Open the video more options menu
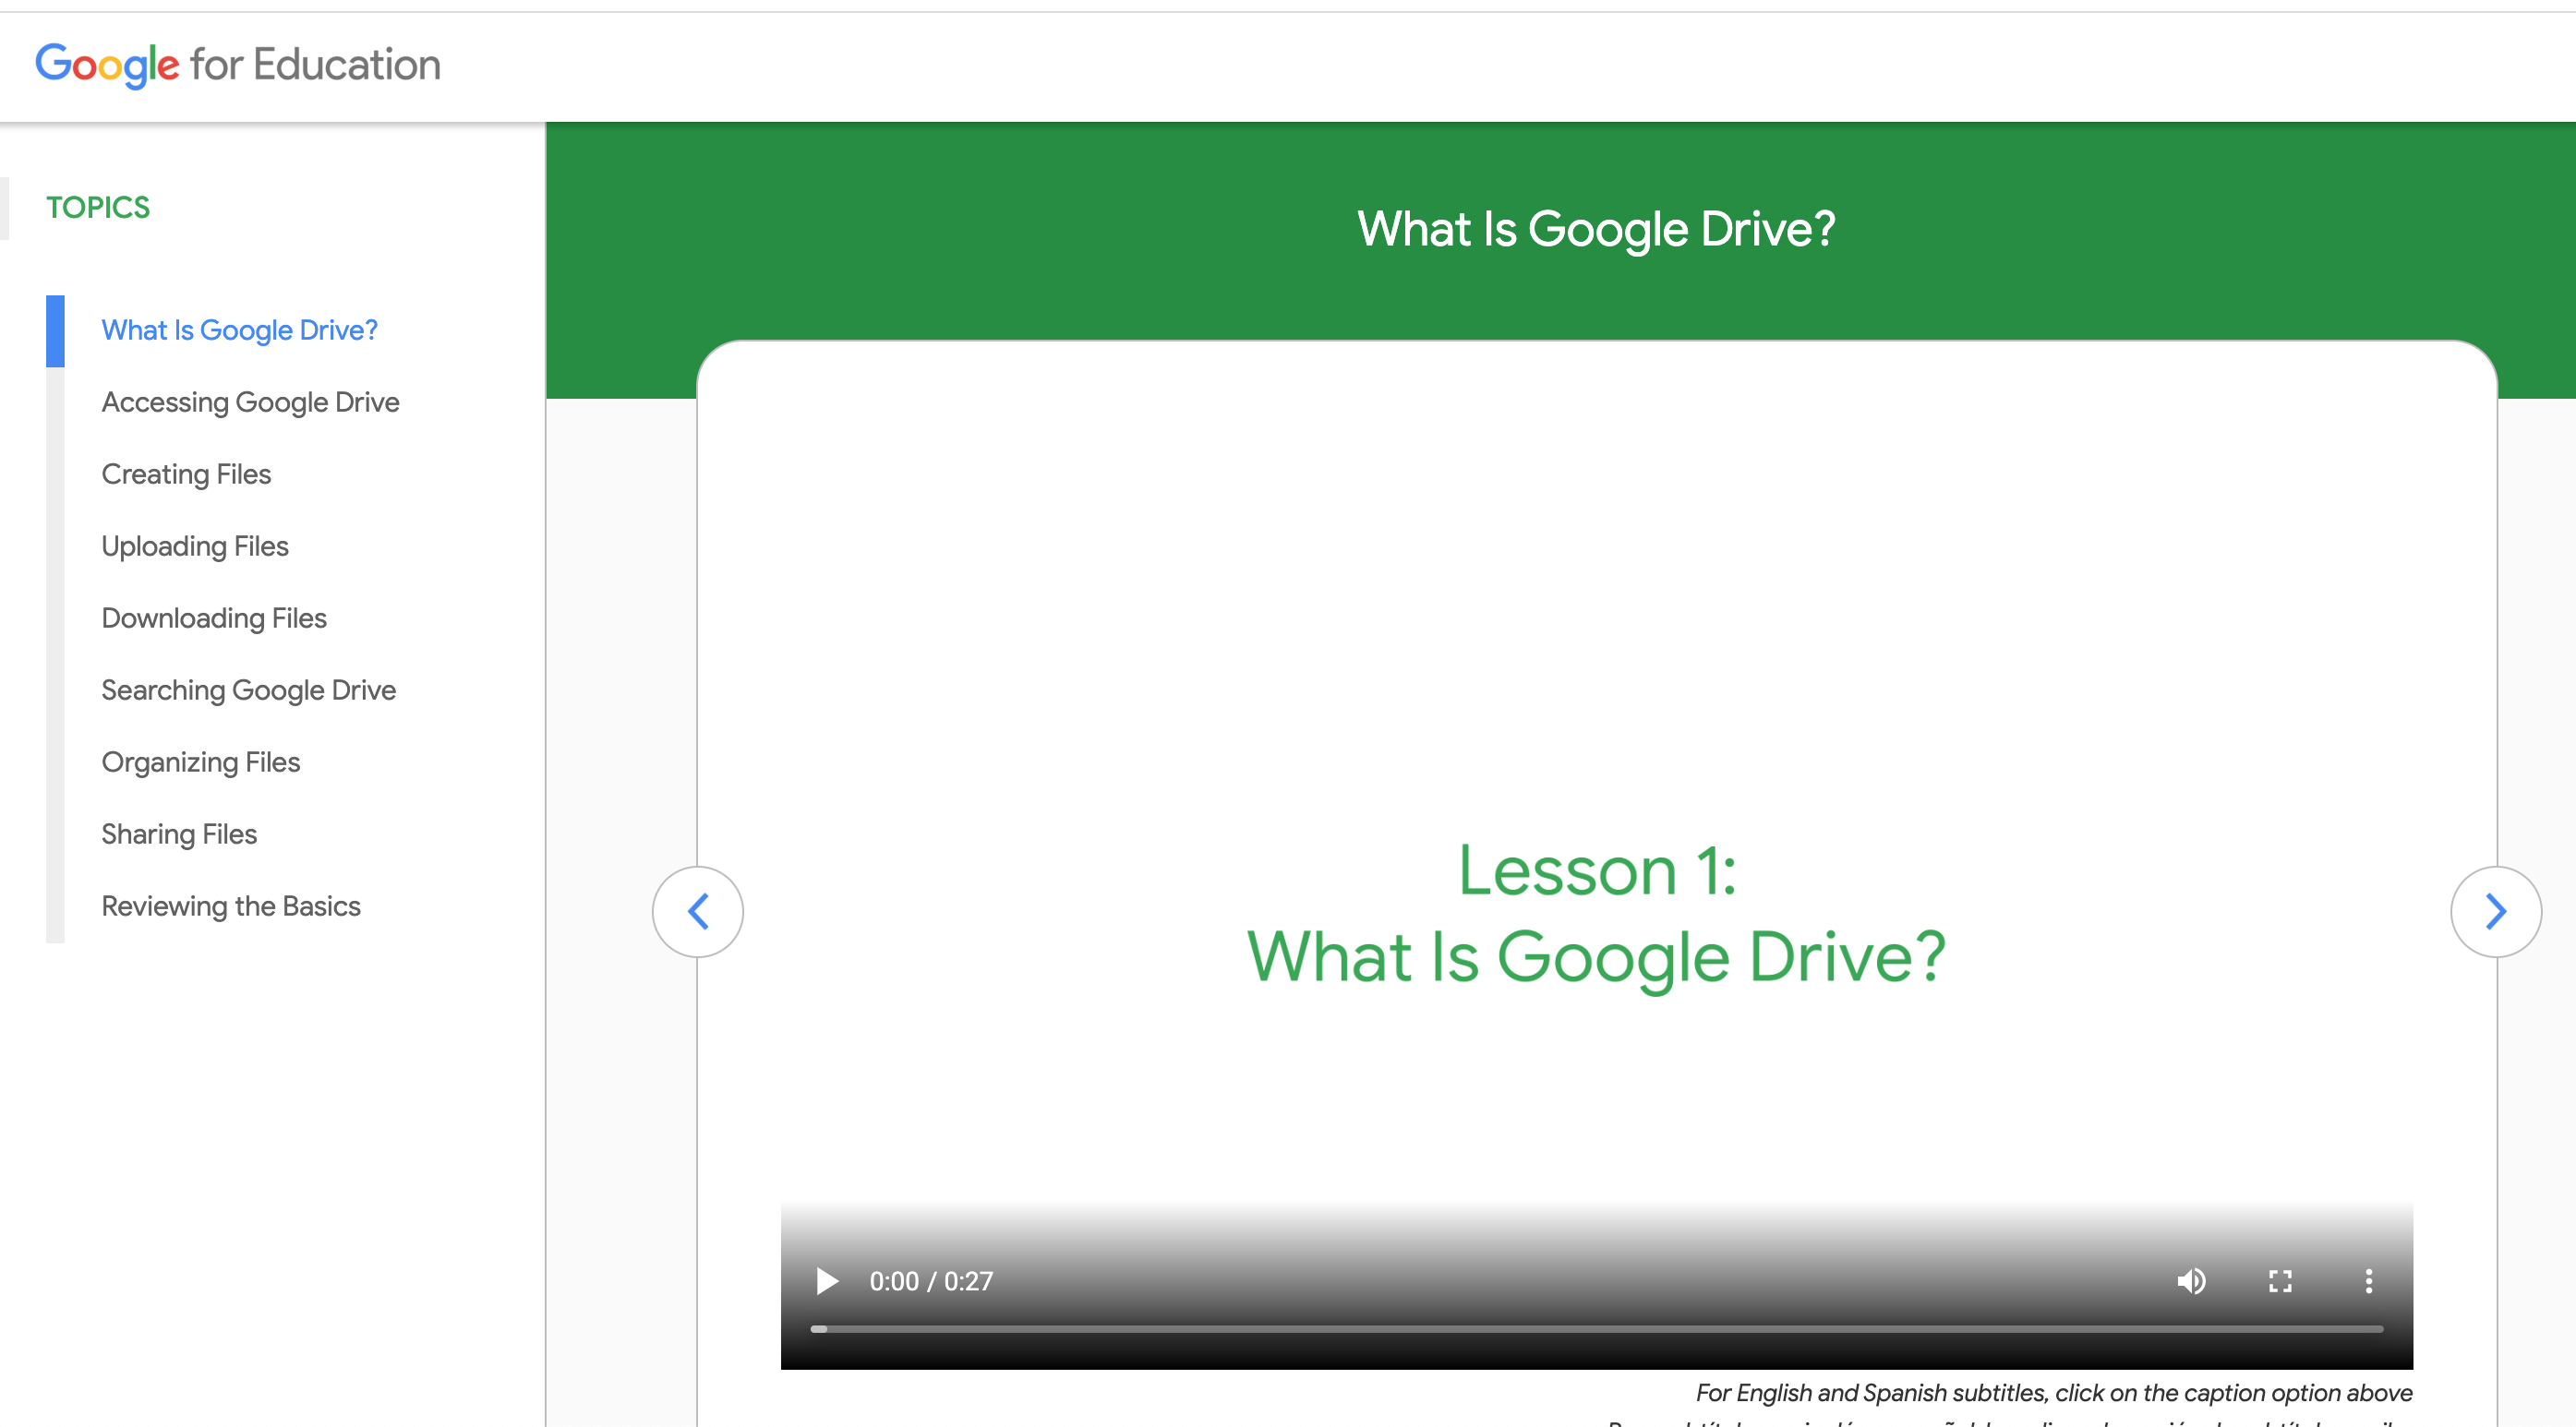Image resolution: width=2576 pixels, height=1427 pixels. 2368,1281
